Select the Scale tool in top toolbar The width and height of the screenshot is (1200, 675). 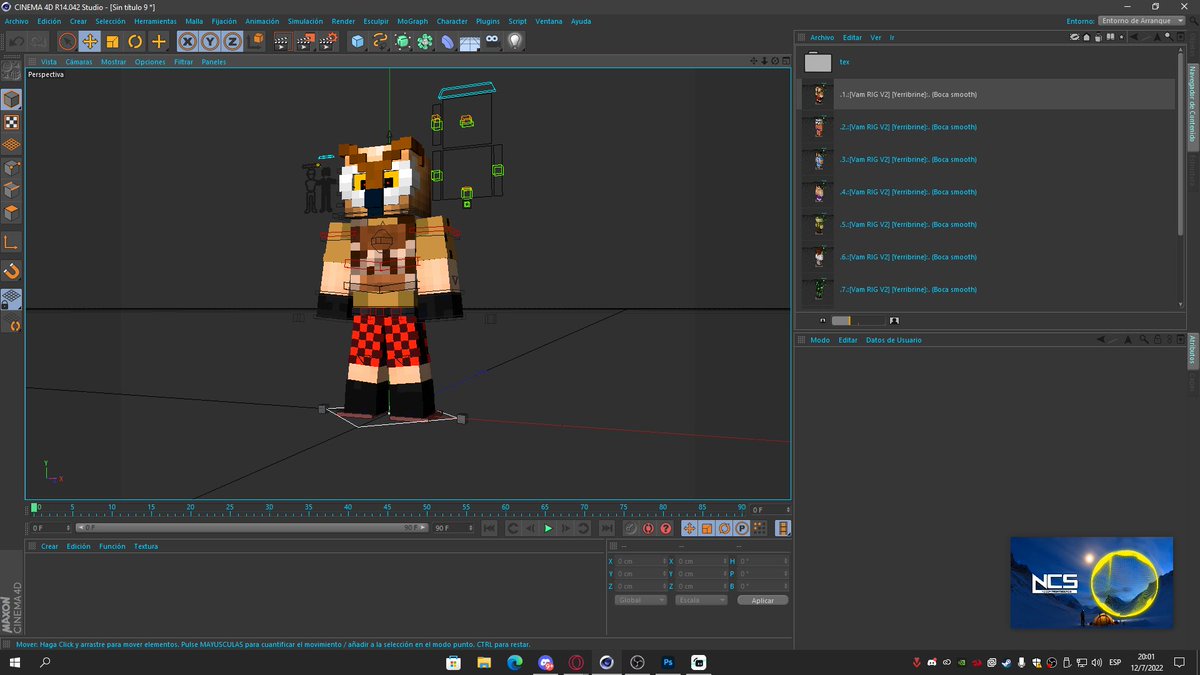point(112,41)
